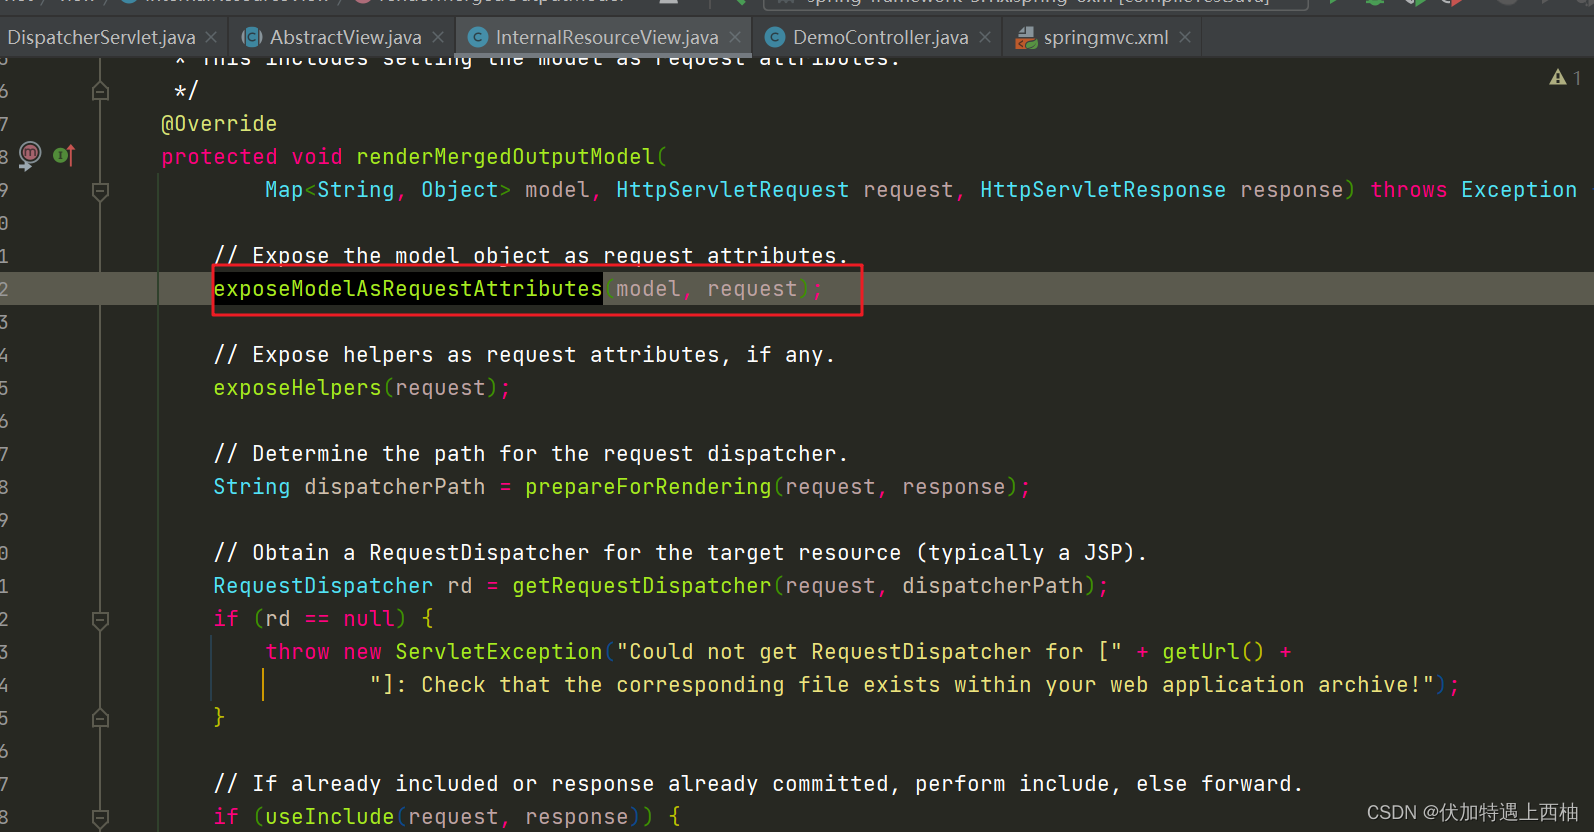Click the @Override annotation
This screenshot has height=832, width=1594.
coord(219,124)
